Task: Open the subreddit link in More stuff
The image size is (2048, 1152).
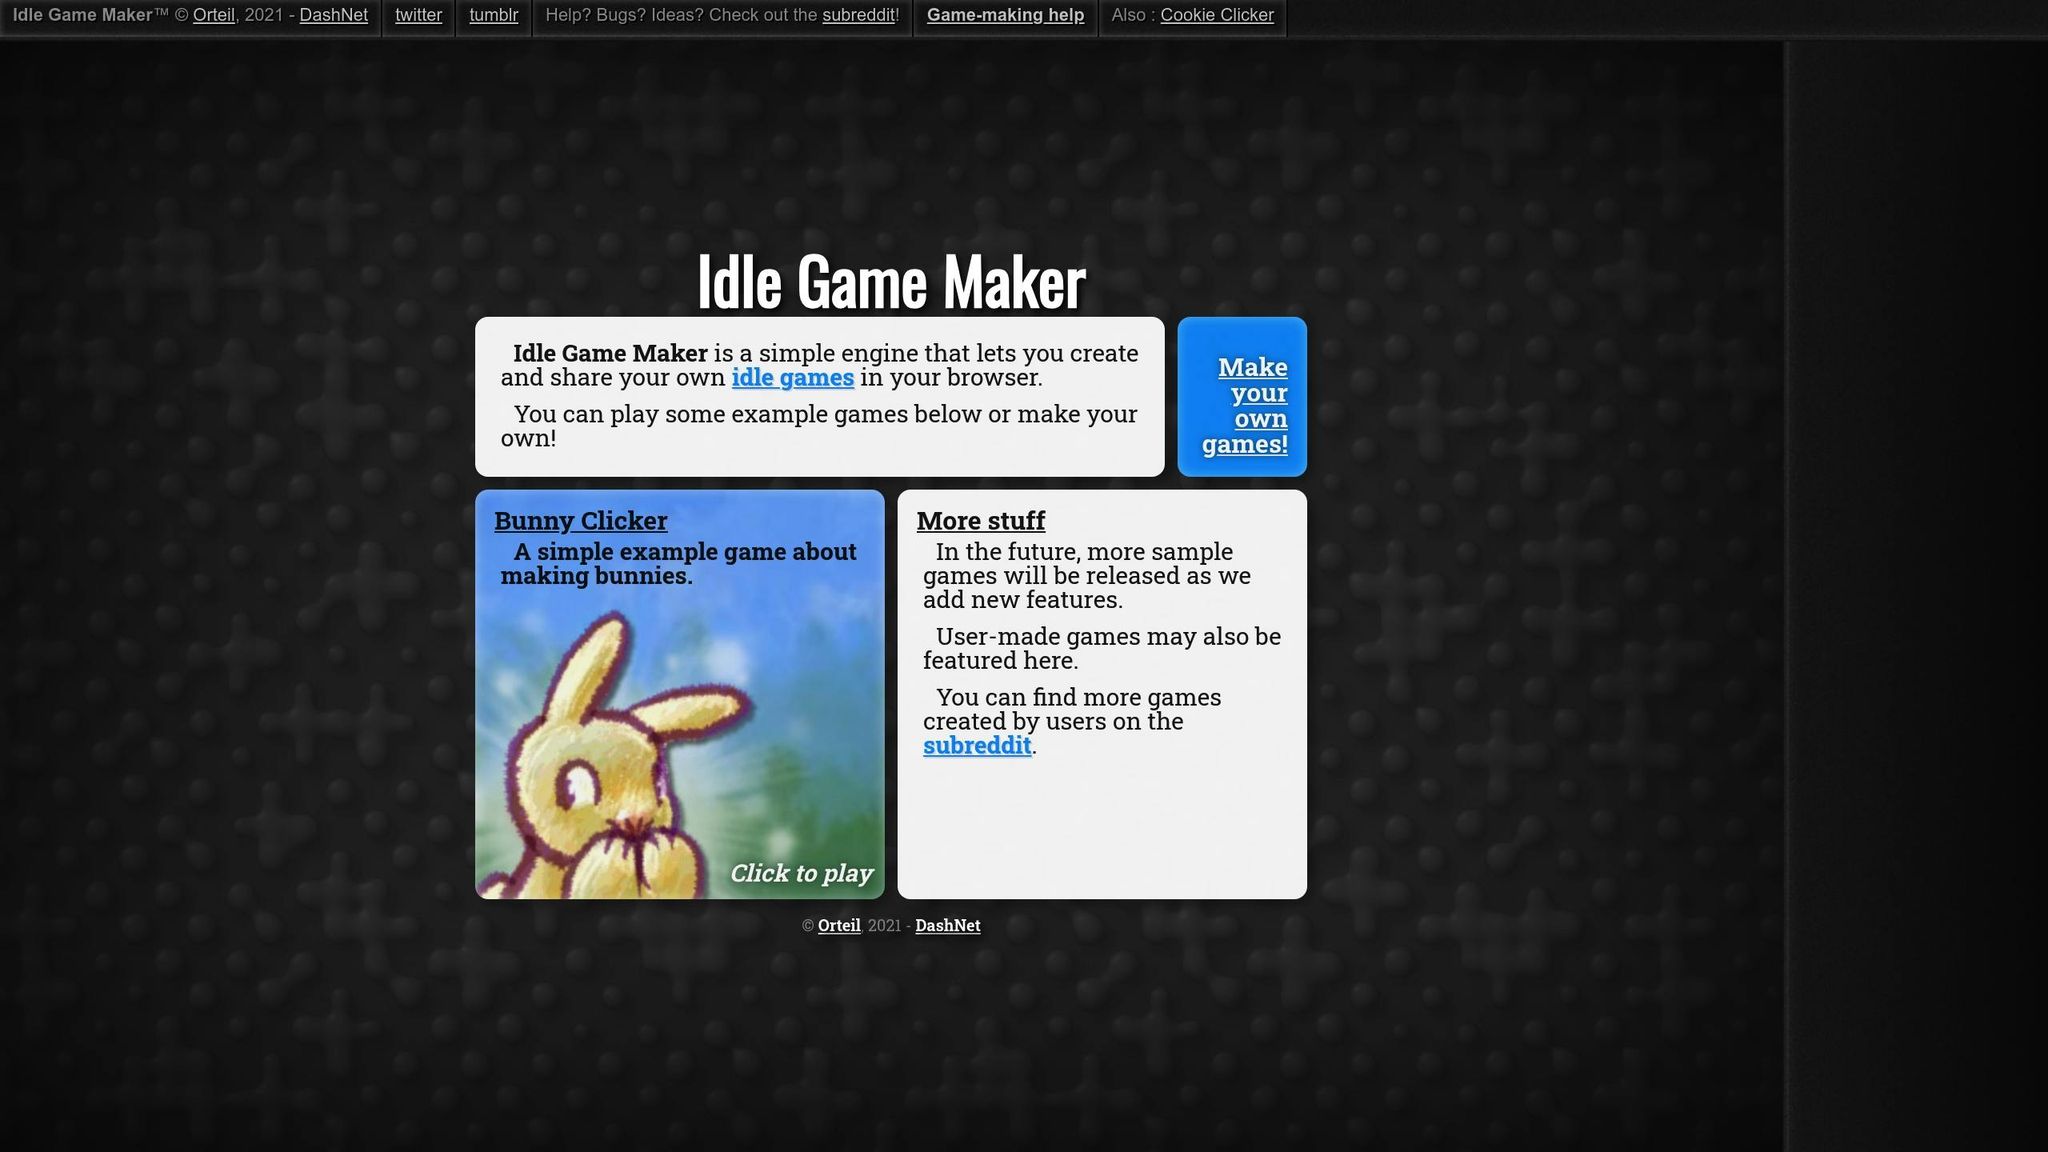Action: 977,745
